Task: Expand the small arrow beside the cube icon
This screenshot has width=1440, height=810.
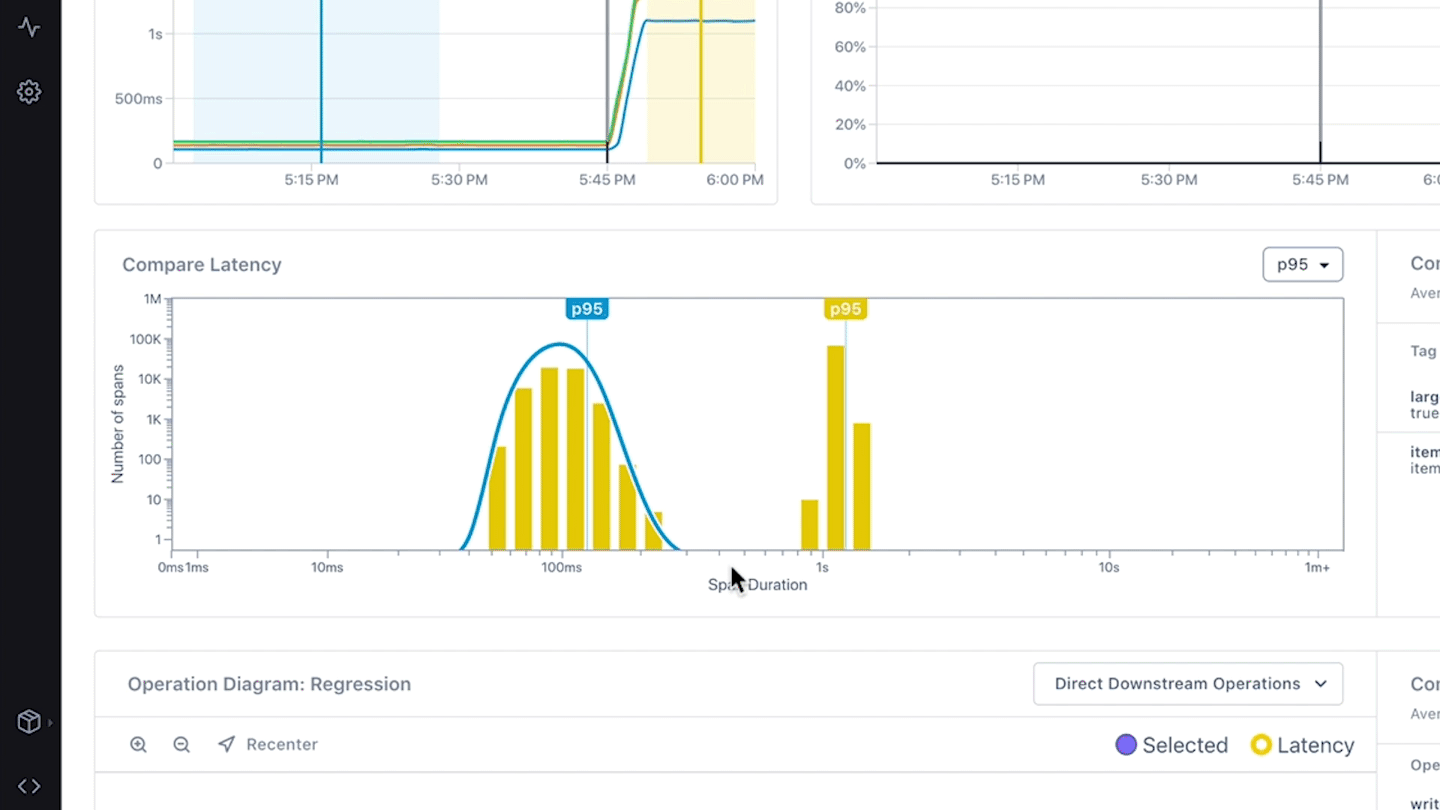Action: (x=50, y=722)
